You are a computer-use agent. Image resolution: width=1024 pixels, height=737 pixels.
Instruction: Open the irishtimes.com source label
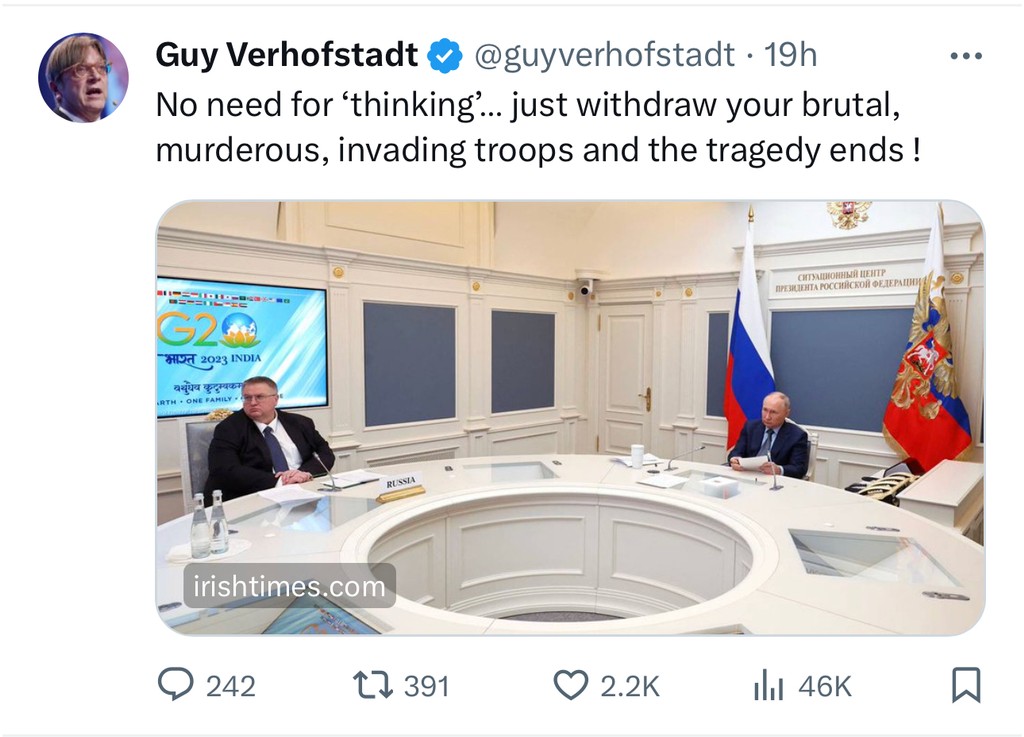coord(289,586)
